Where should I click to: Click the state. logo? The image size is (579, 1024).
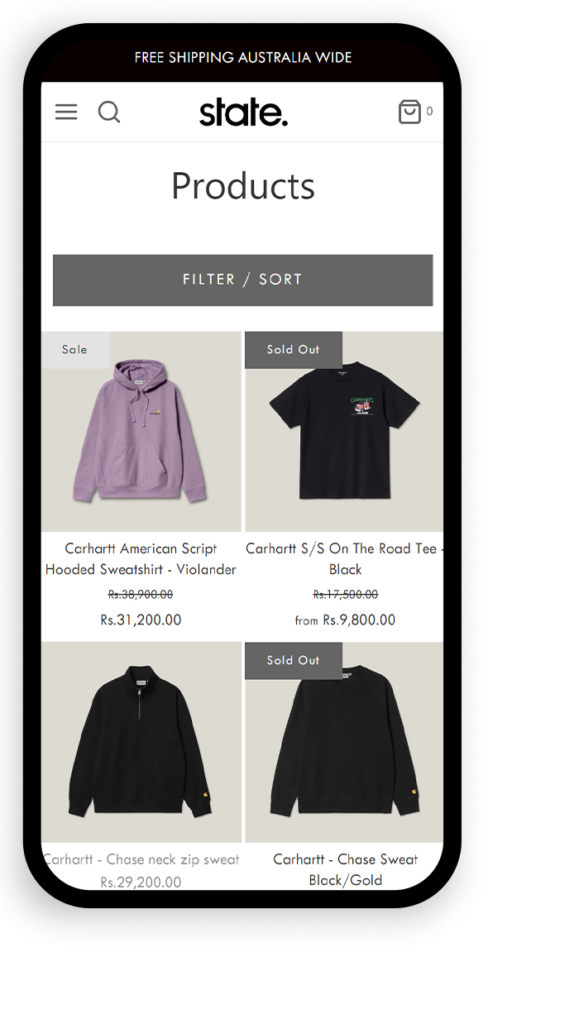tap(243, 112)
